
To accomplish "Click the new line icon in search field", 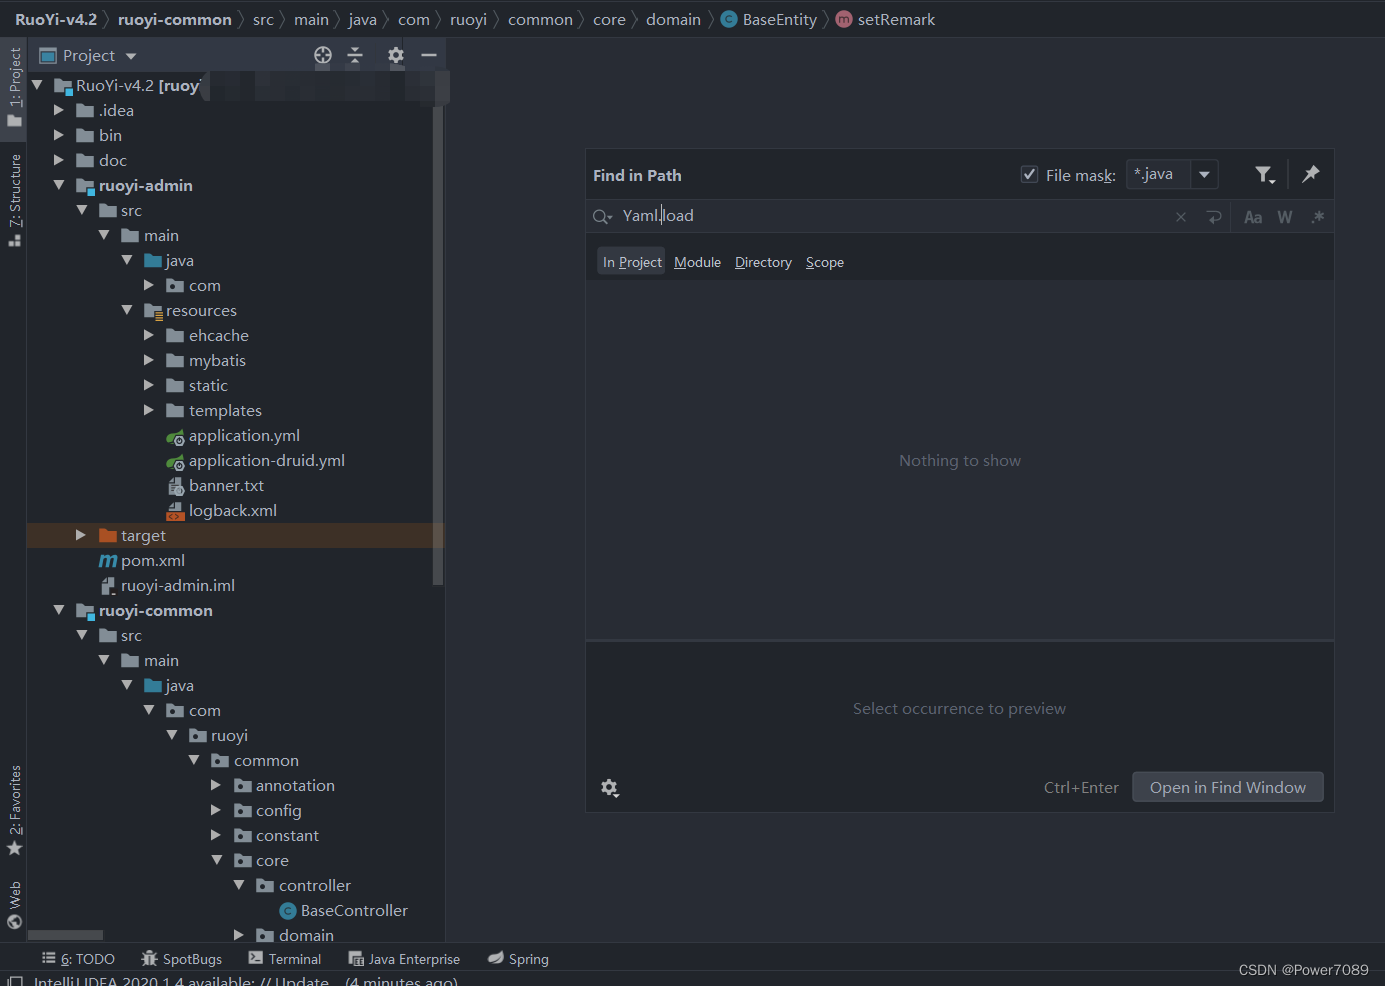I will 1215,217.
